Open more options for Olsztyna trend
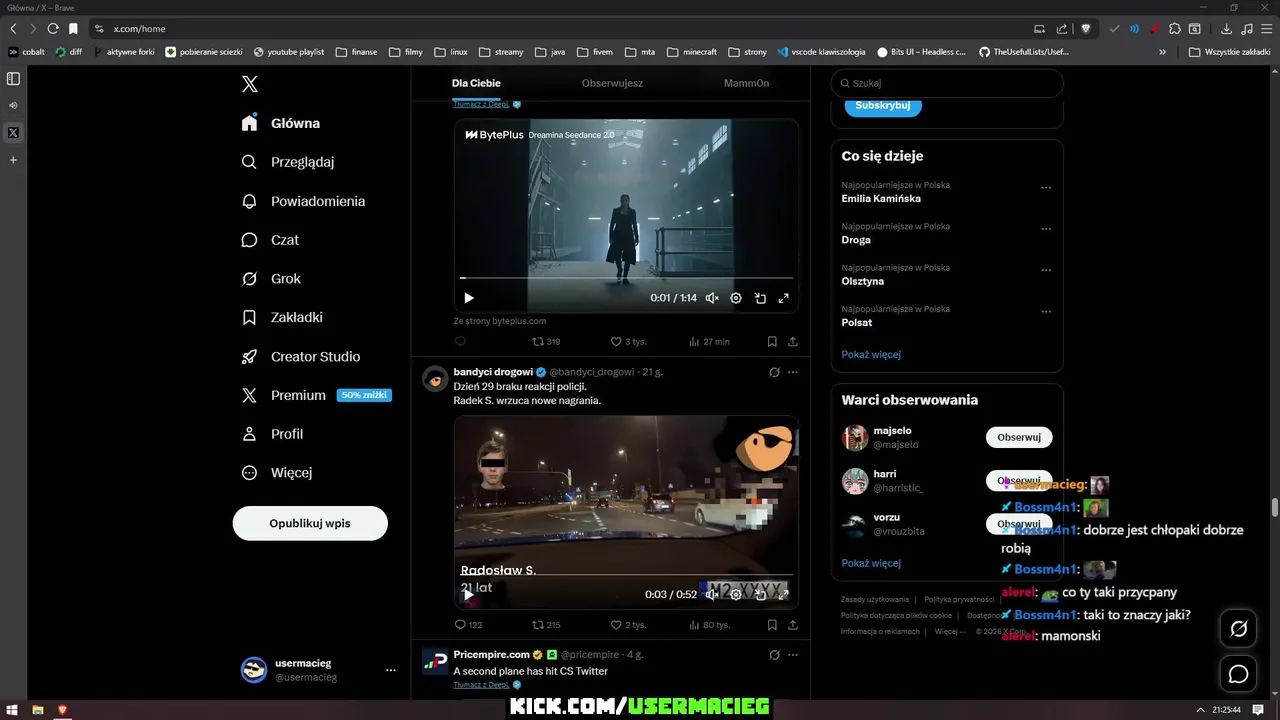 (1046, 270)
